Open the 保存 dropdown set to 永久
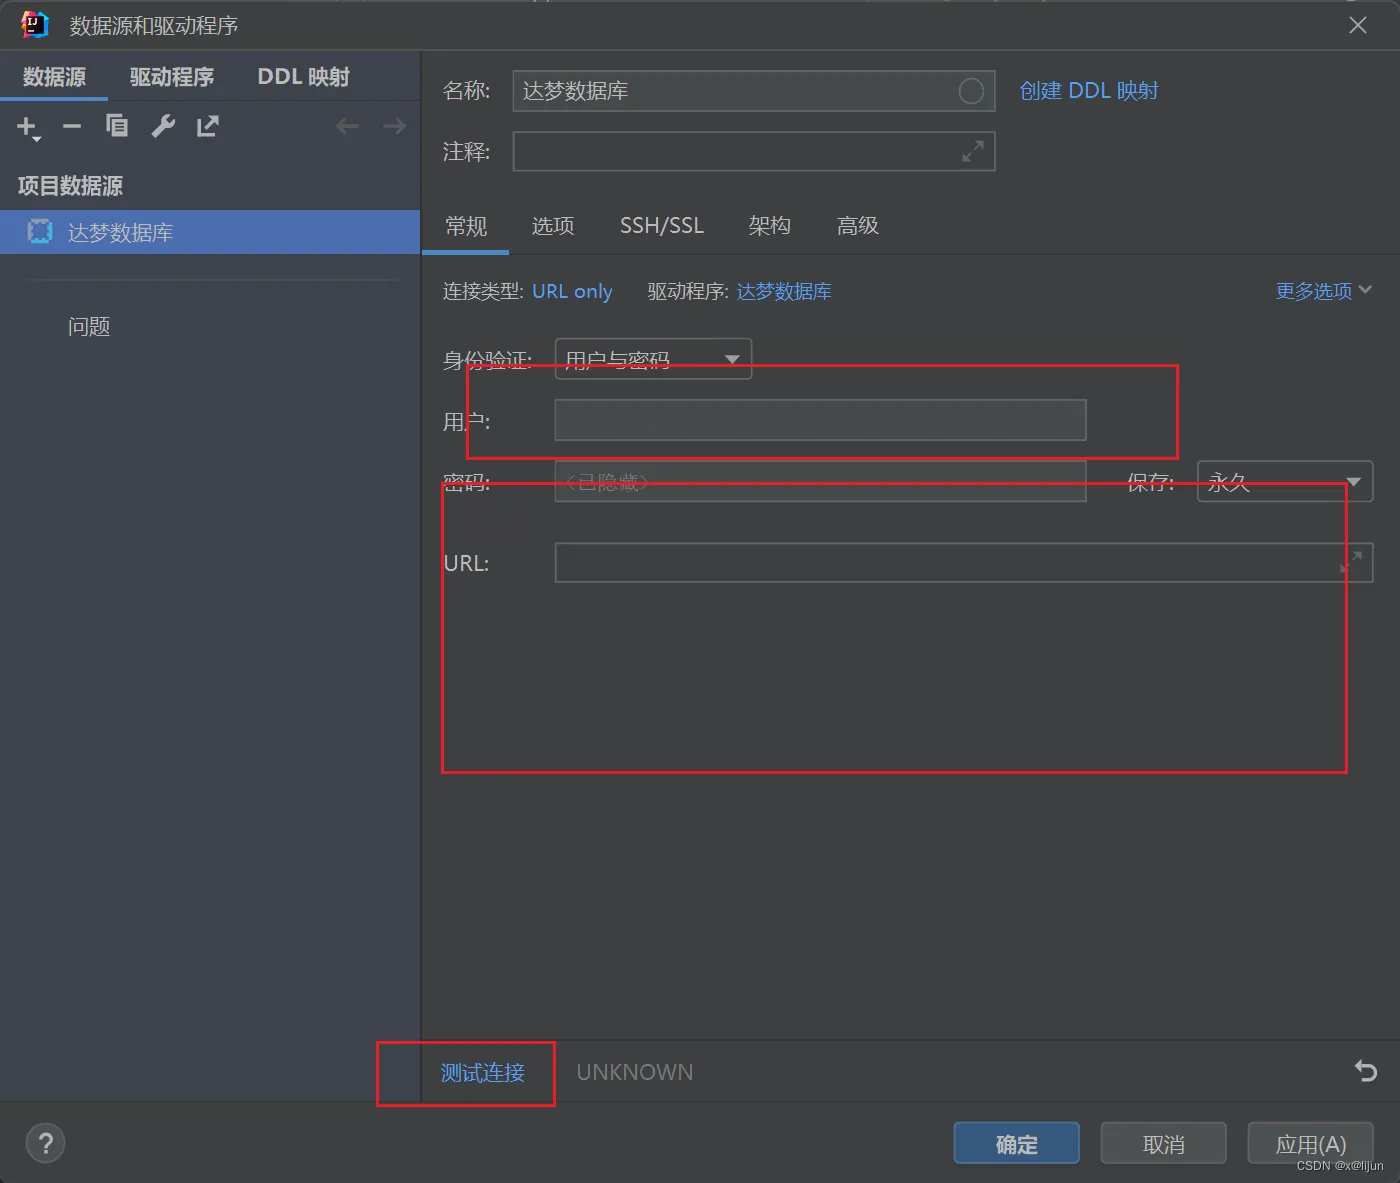Viewport: 1400px width, 1183px height. (x=1285, y=482)
